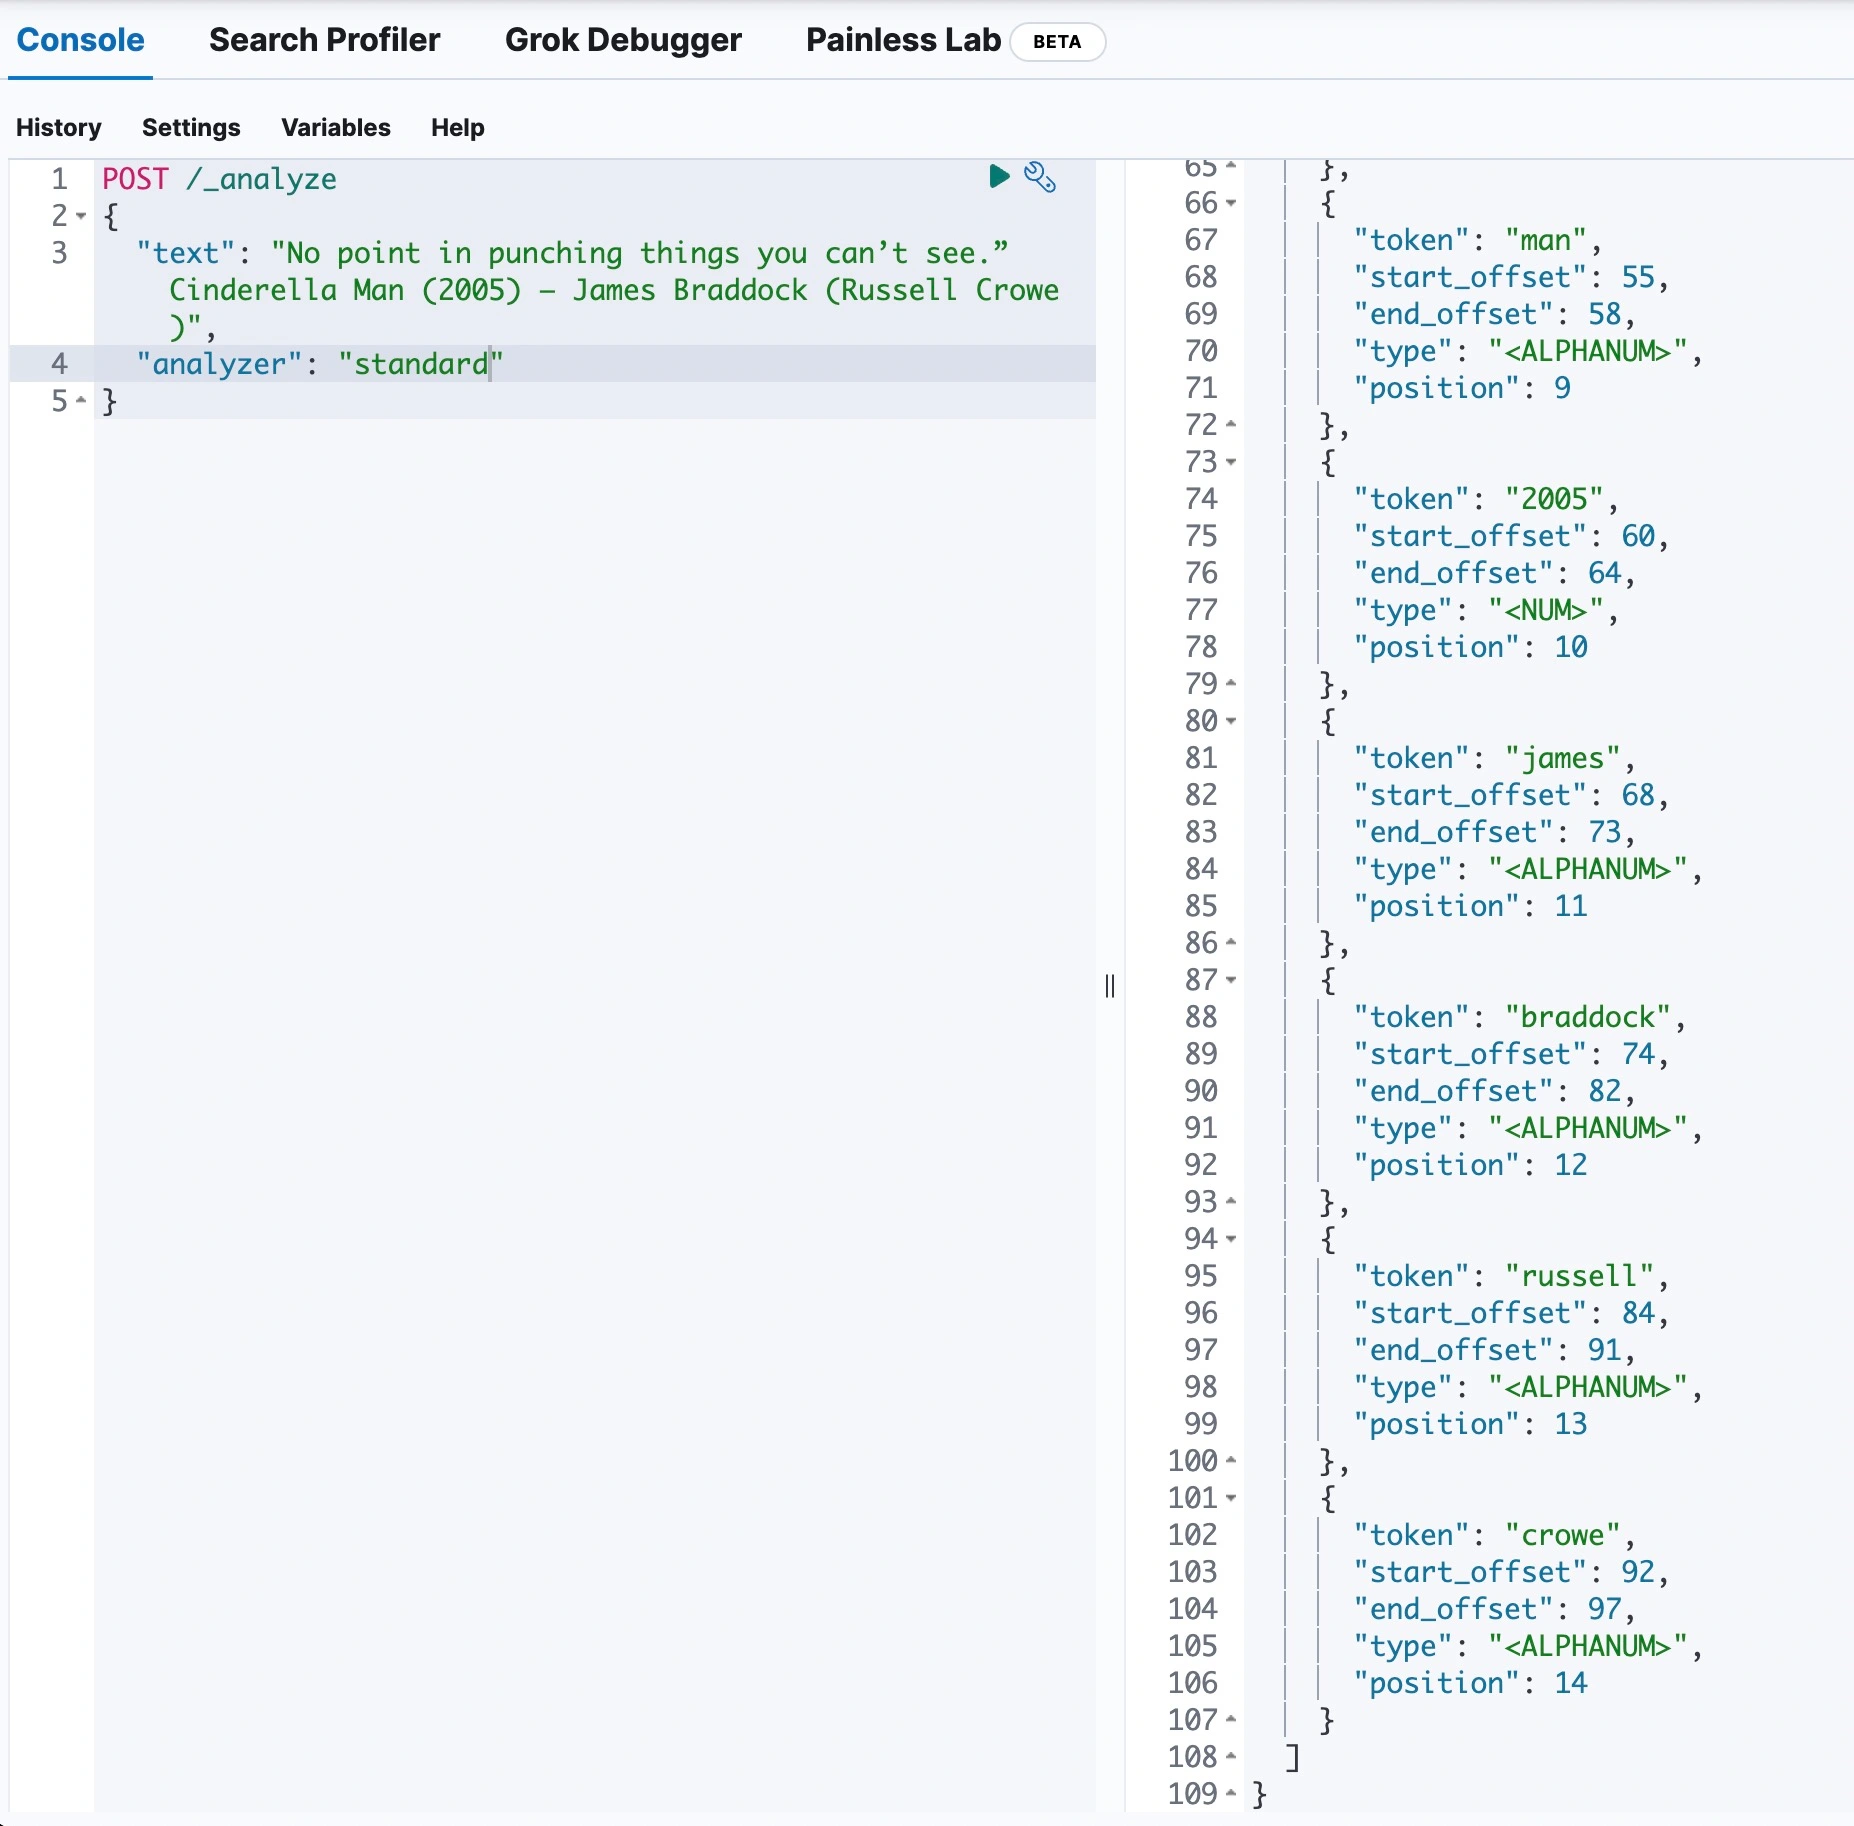Image resolution: width=1854 pixels, height=1826 pixels.
Task: Open the Grok Debugger tab
Action: [622, 40]
